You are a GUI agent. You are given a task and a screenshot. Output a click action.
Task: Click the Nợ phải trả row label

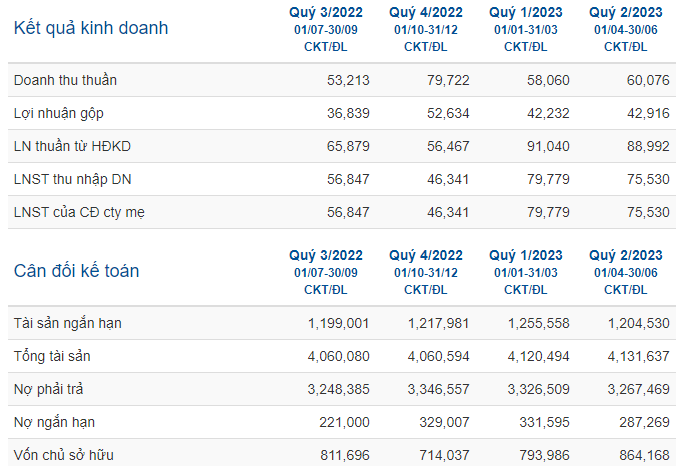tap(48, 389)
